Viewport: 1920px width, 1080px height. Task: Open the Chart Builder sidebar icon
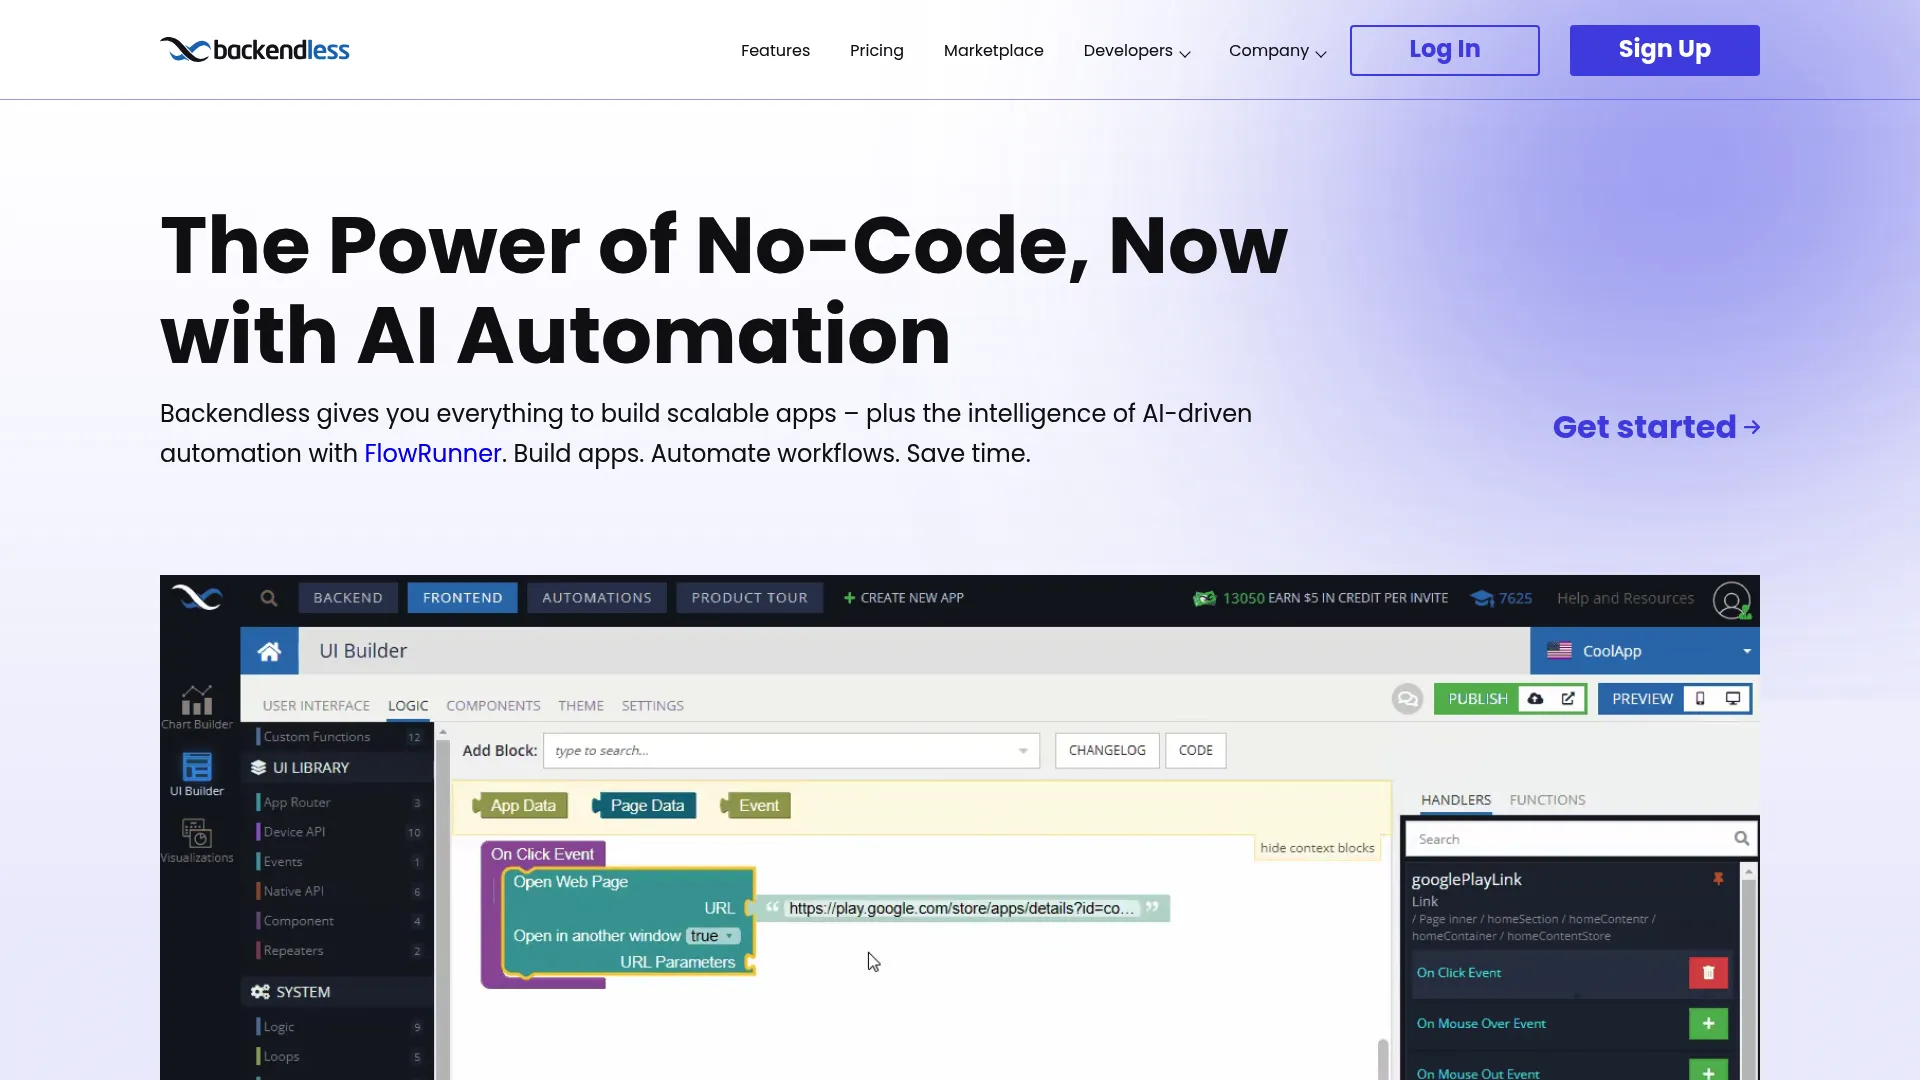point(197,707)
